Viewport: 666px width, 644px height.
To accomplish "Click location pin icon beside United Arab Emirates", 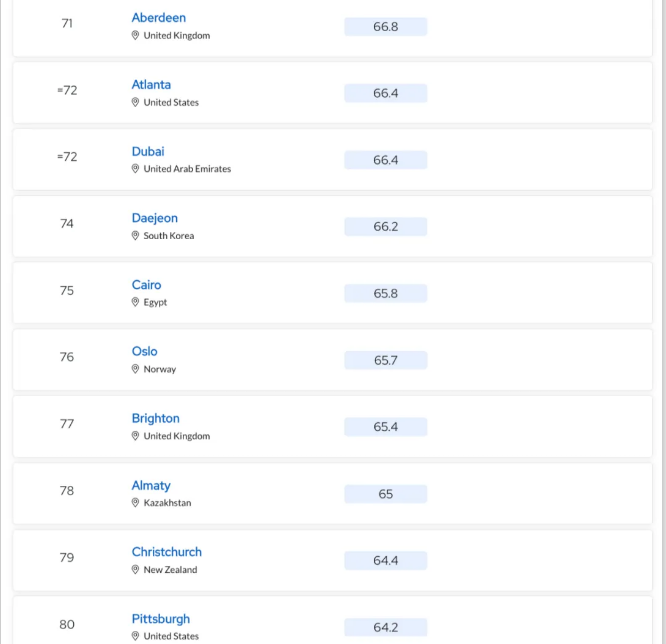I will pos(135,169).
